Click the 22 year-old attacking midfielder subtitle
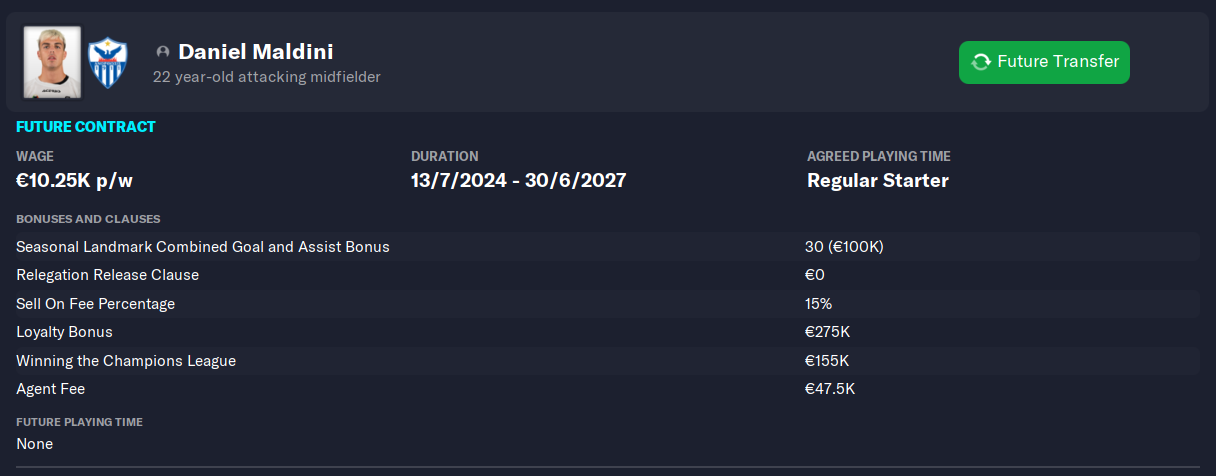Viewport: 1216px width, 476px height. pyautogui.click(x=267, y=77)
